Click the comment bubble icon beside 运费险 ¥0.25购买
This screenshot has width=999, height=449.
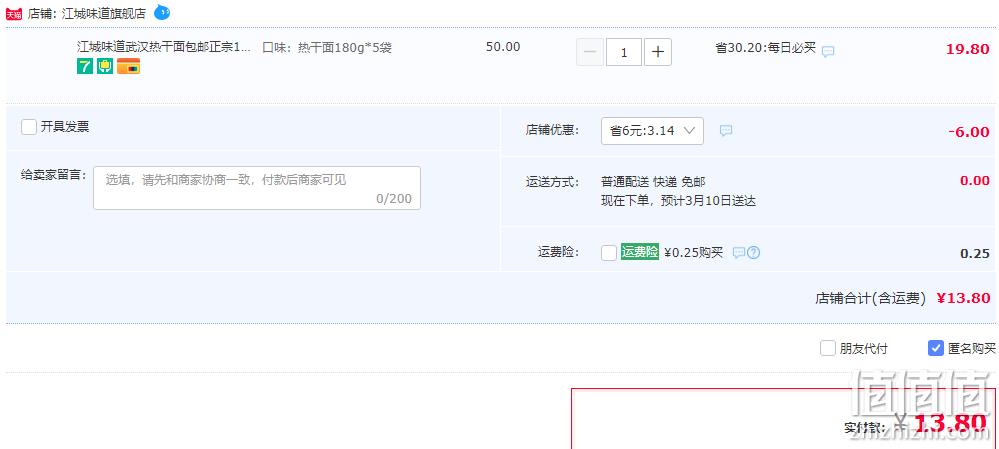(738, 253)
